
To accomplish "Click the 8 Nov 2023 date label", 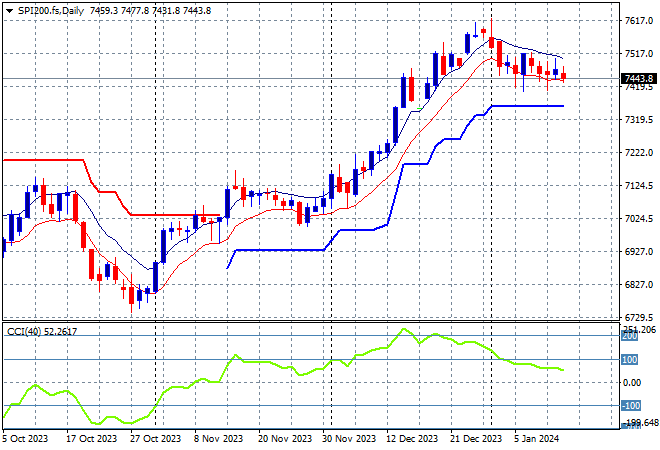I will pos(219,438).
